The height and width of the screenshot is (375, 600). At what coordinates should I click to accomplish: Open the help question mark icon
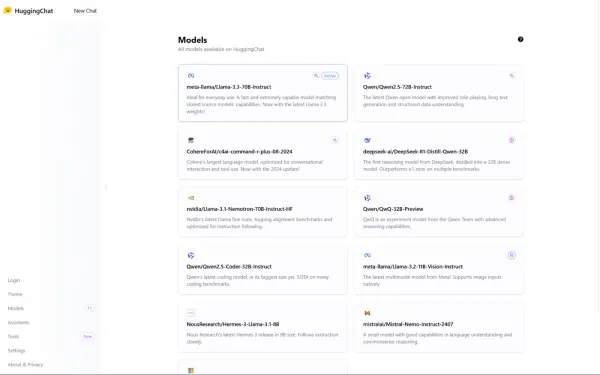pos(520,39)
